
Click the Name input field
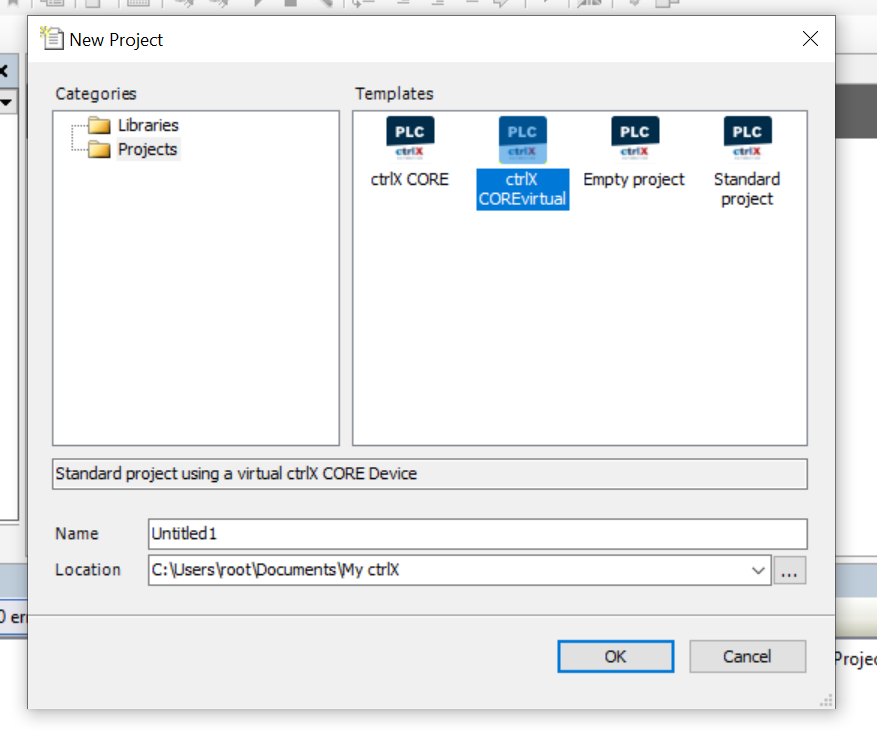tap(478, 533)
